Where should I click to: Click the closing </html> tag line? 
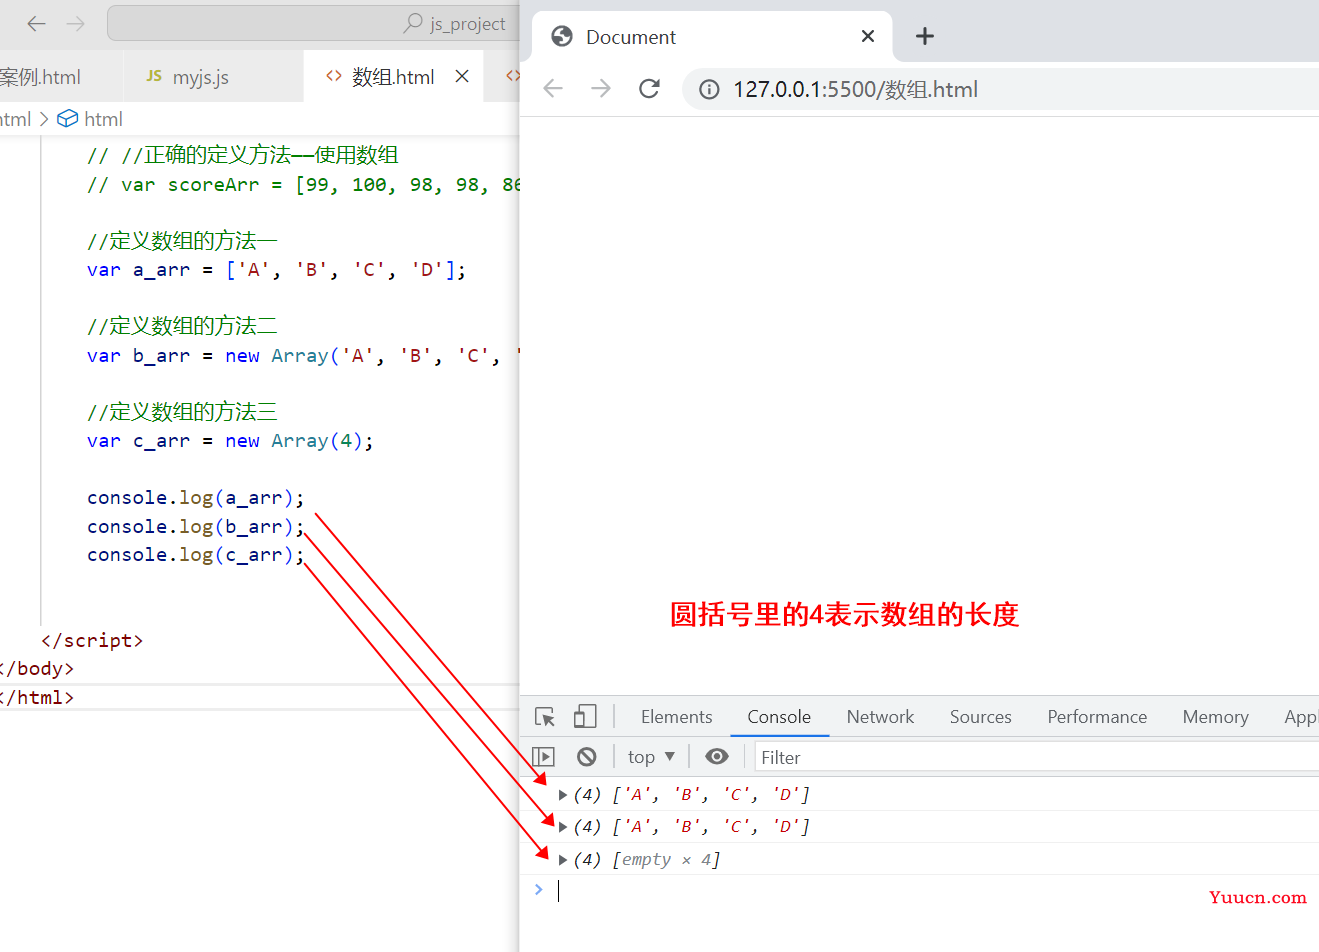pyautogui.click(x=37, y=698)
